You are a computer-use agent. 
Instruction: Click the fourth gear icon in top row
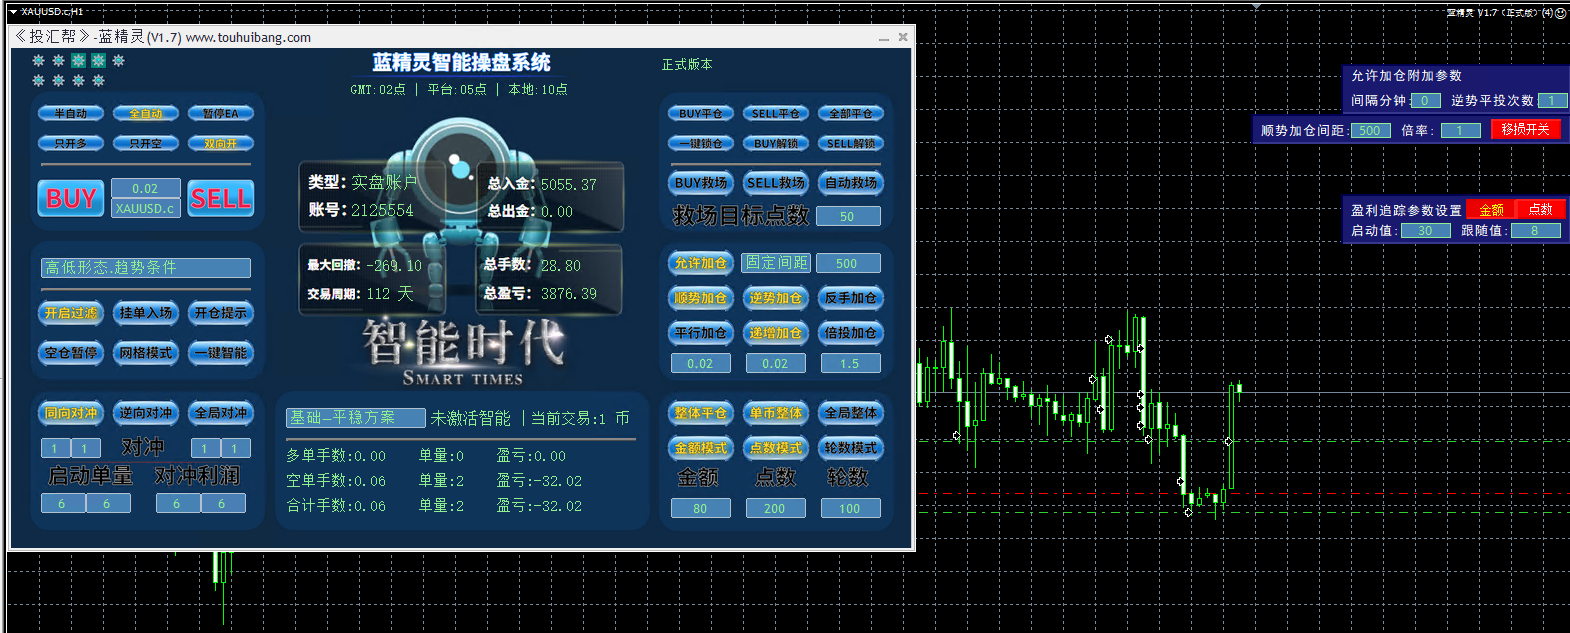click(x=98, y=61)
